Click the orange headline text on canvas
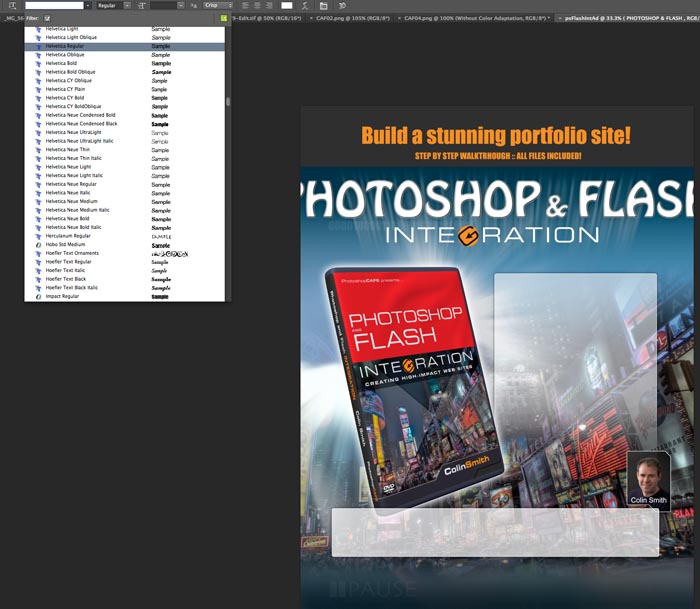 pos(496,136)
